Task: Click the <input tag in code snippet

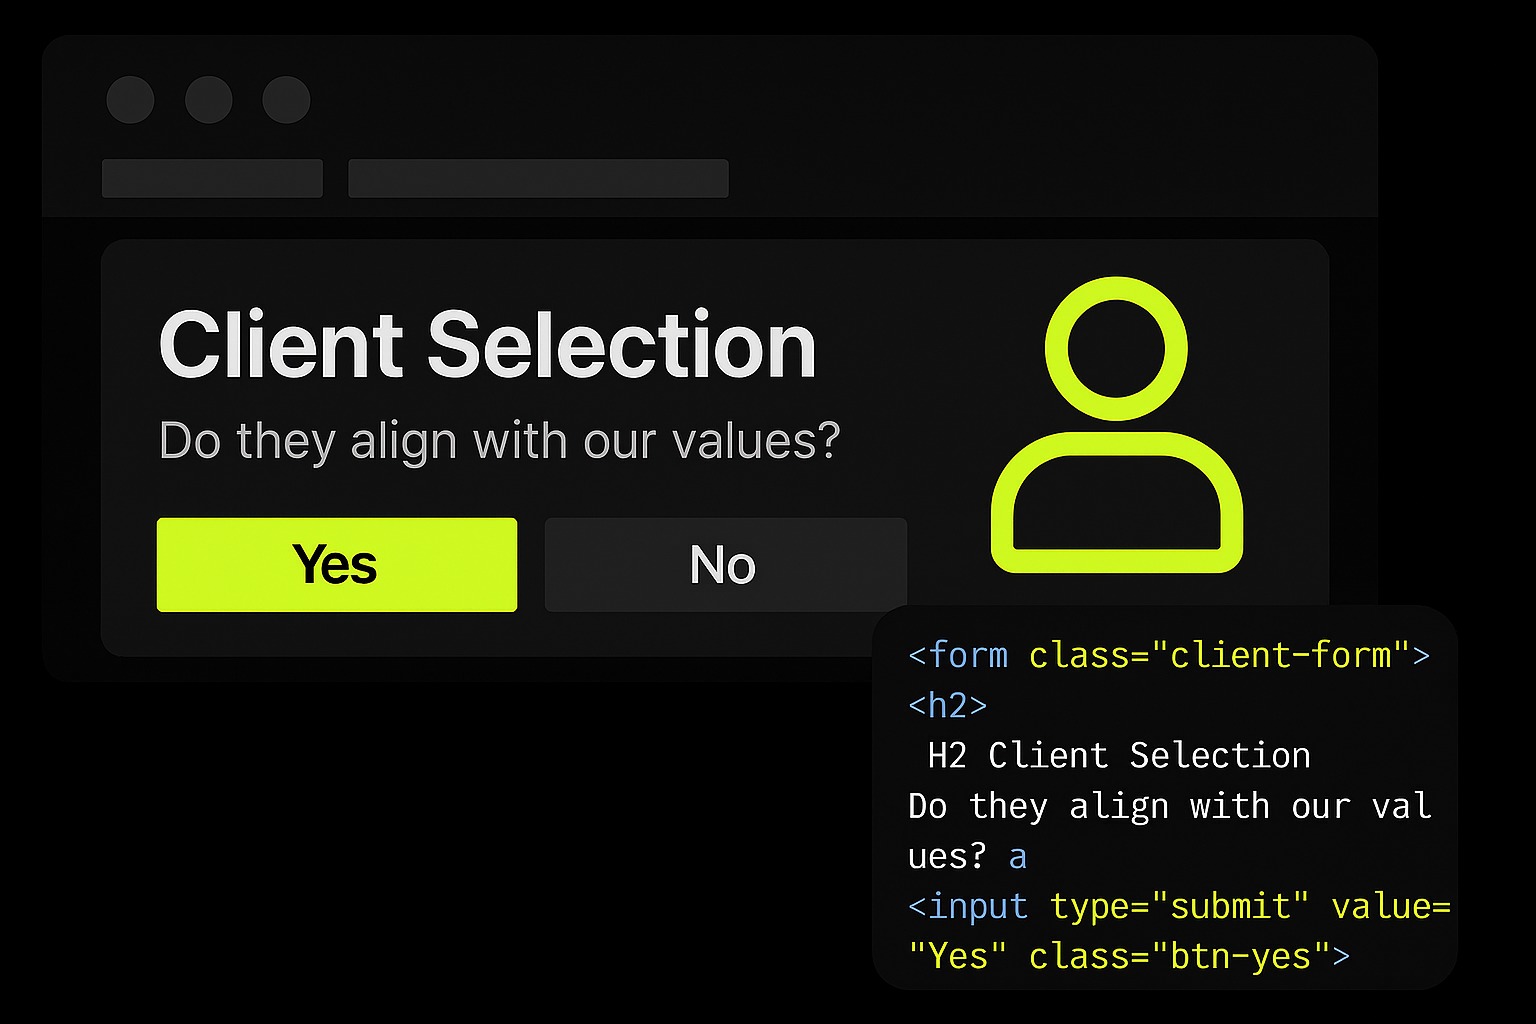Action: 967,907
